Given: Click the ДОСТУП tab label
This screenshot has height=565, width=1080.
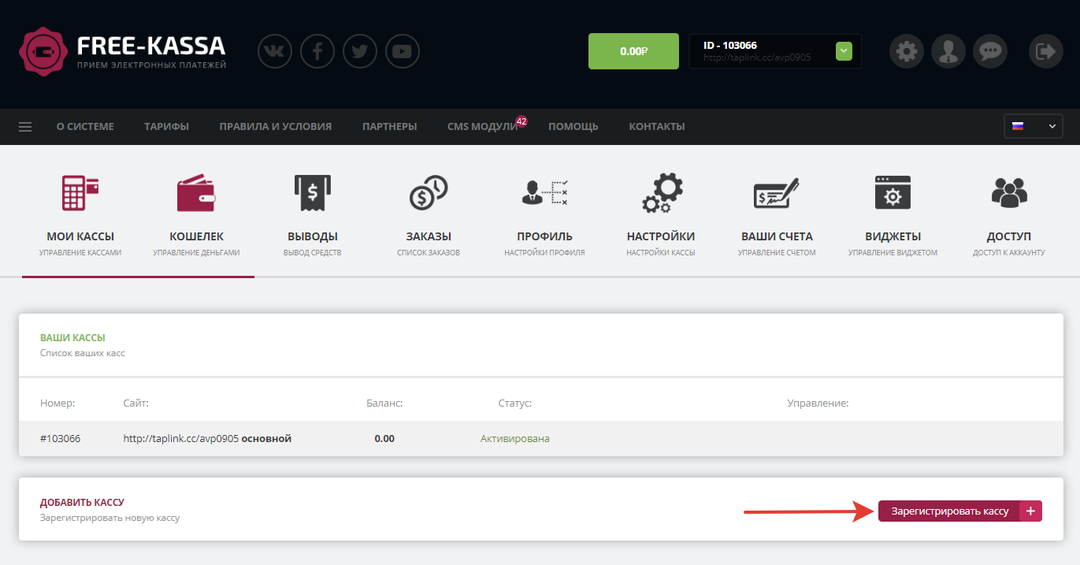Looking at the screenshot, I should (x=1009, y=236).
